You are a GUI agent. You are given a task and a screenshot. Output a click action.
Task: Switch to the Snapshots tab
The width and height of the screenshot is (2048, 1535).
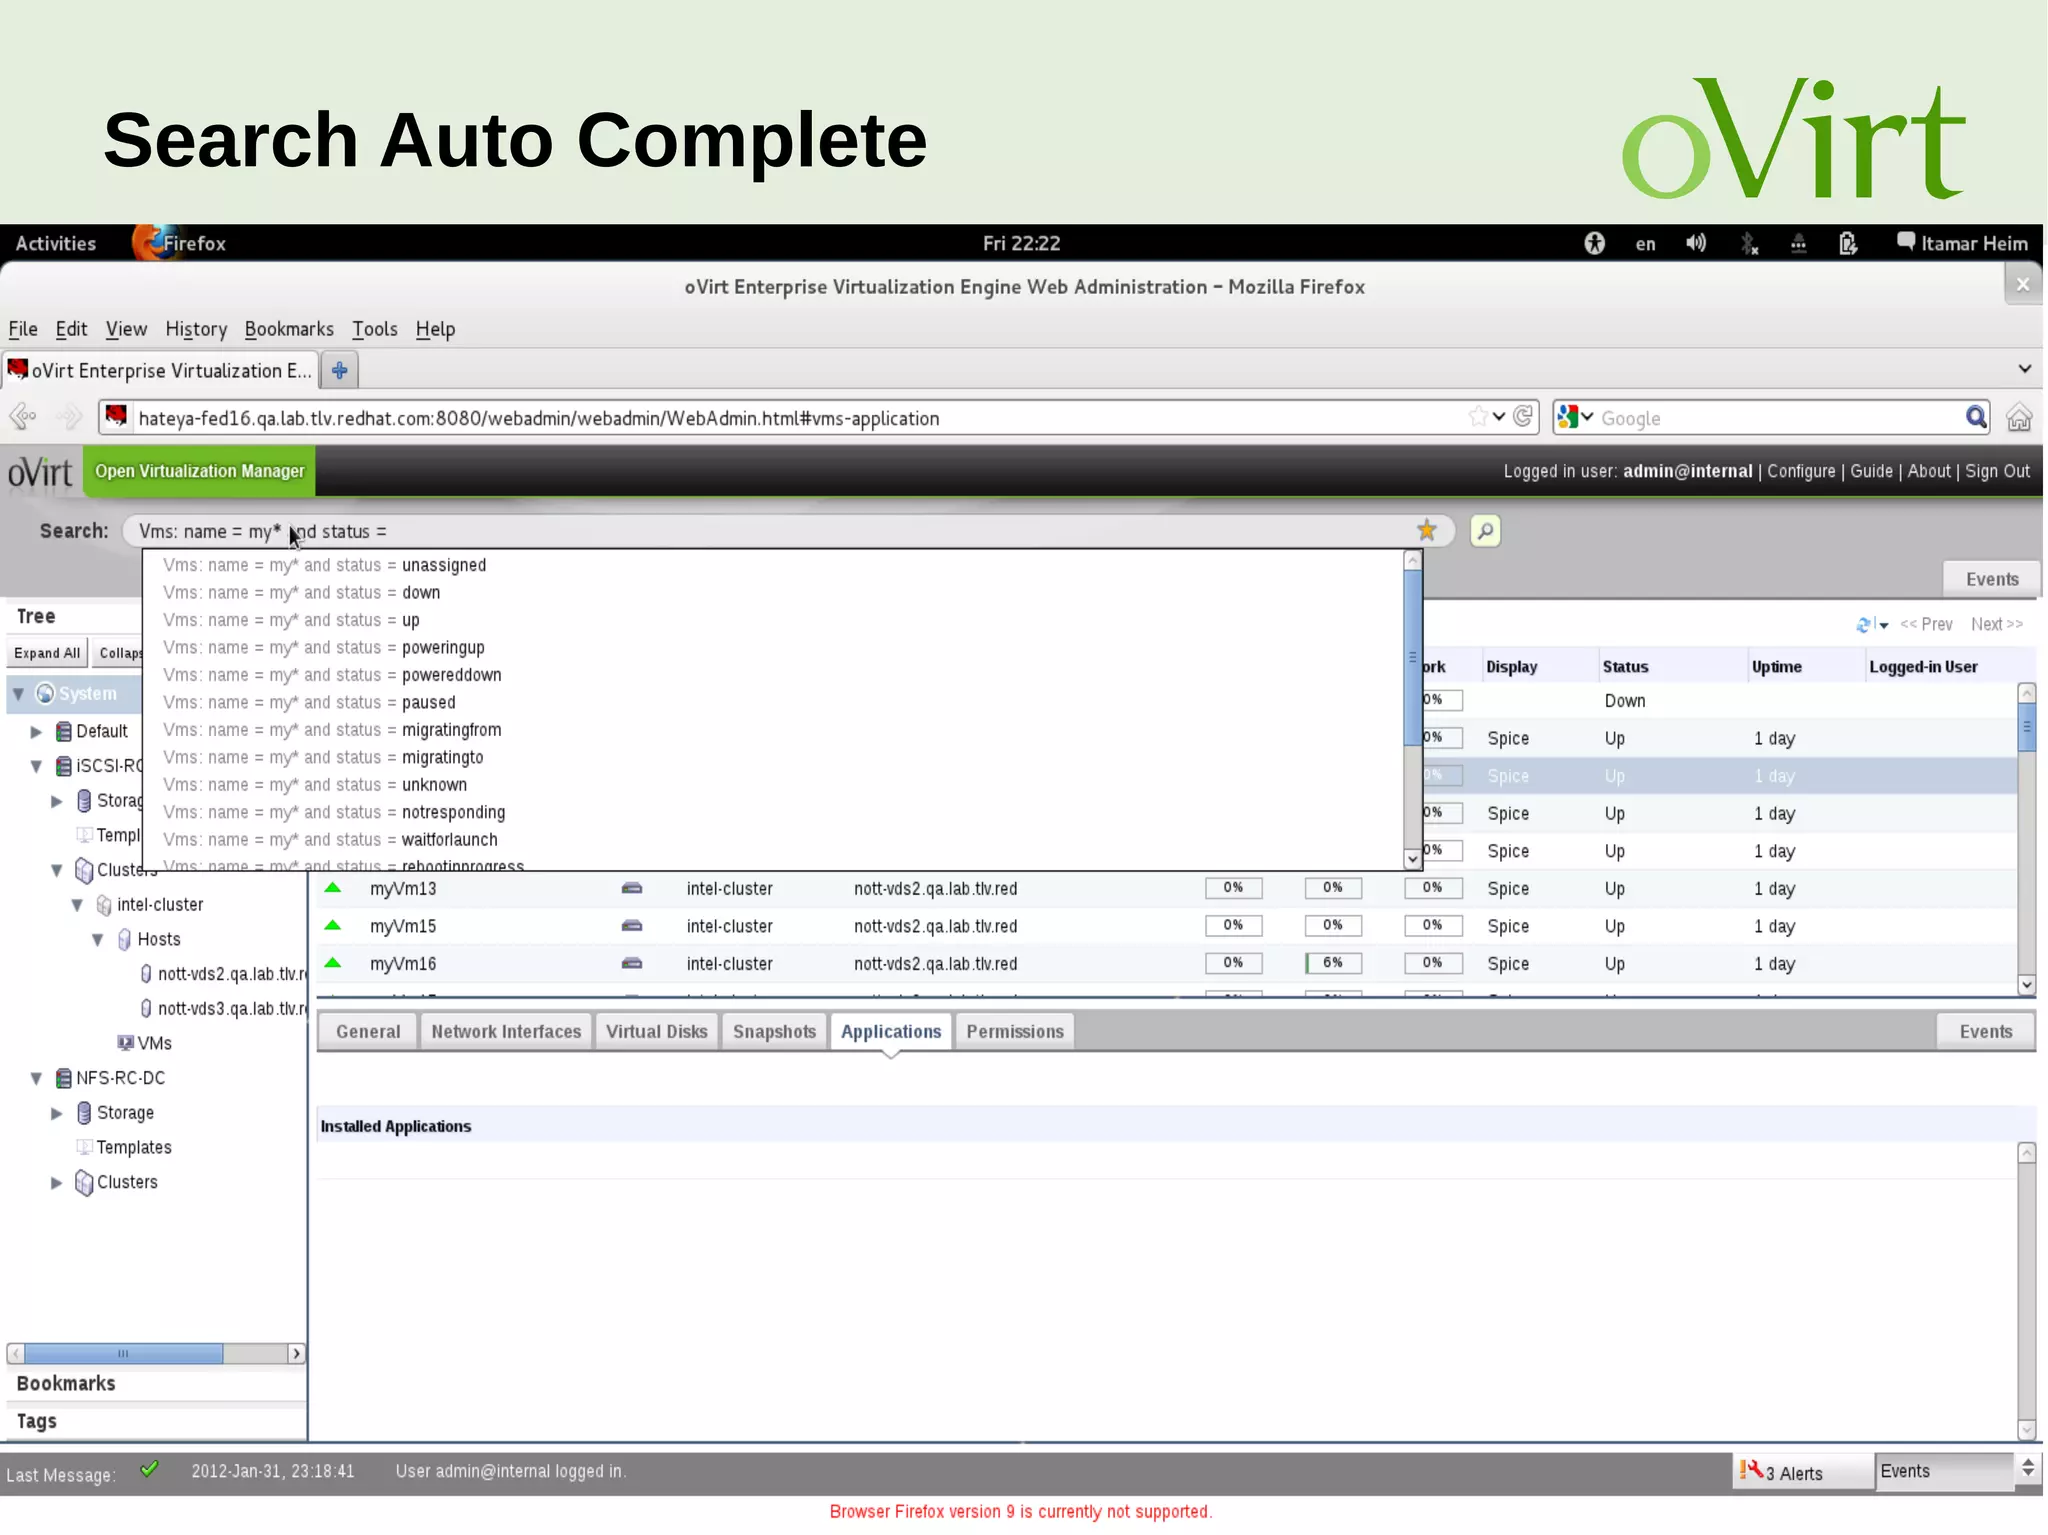pyautogui.click(x=774, y=1031)
